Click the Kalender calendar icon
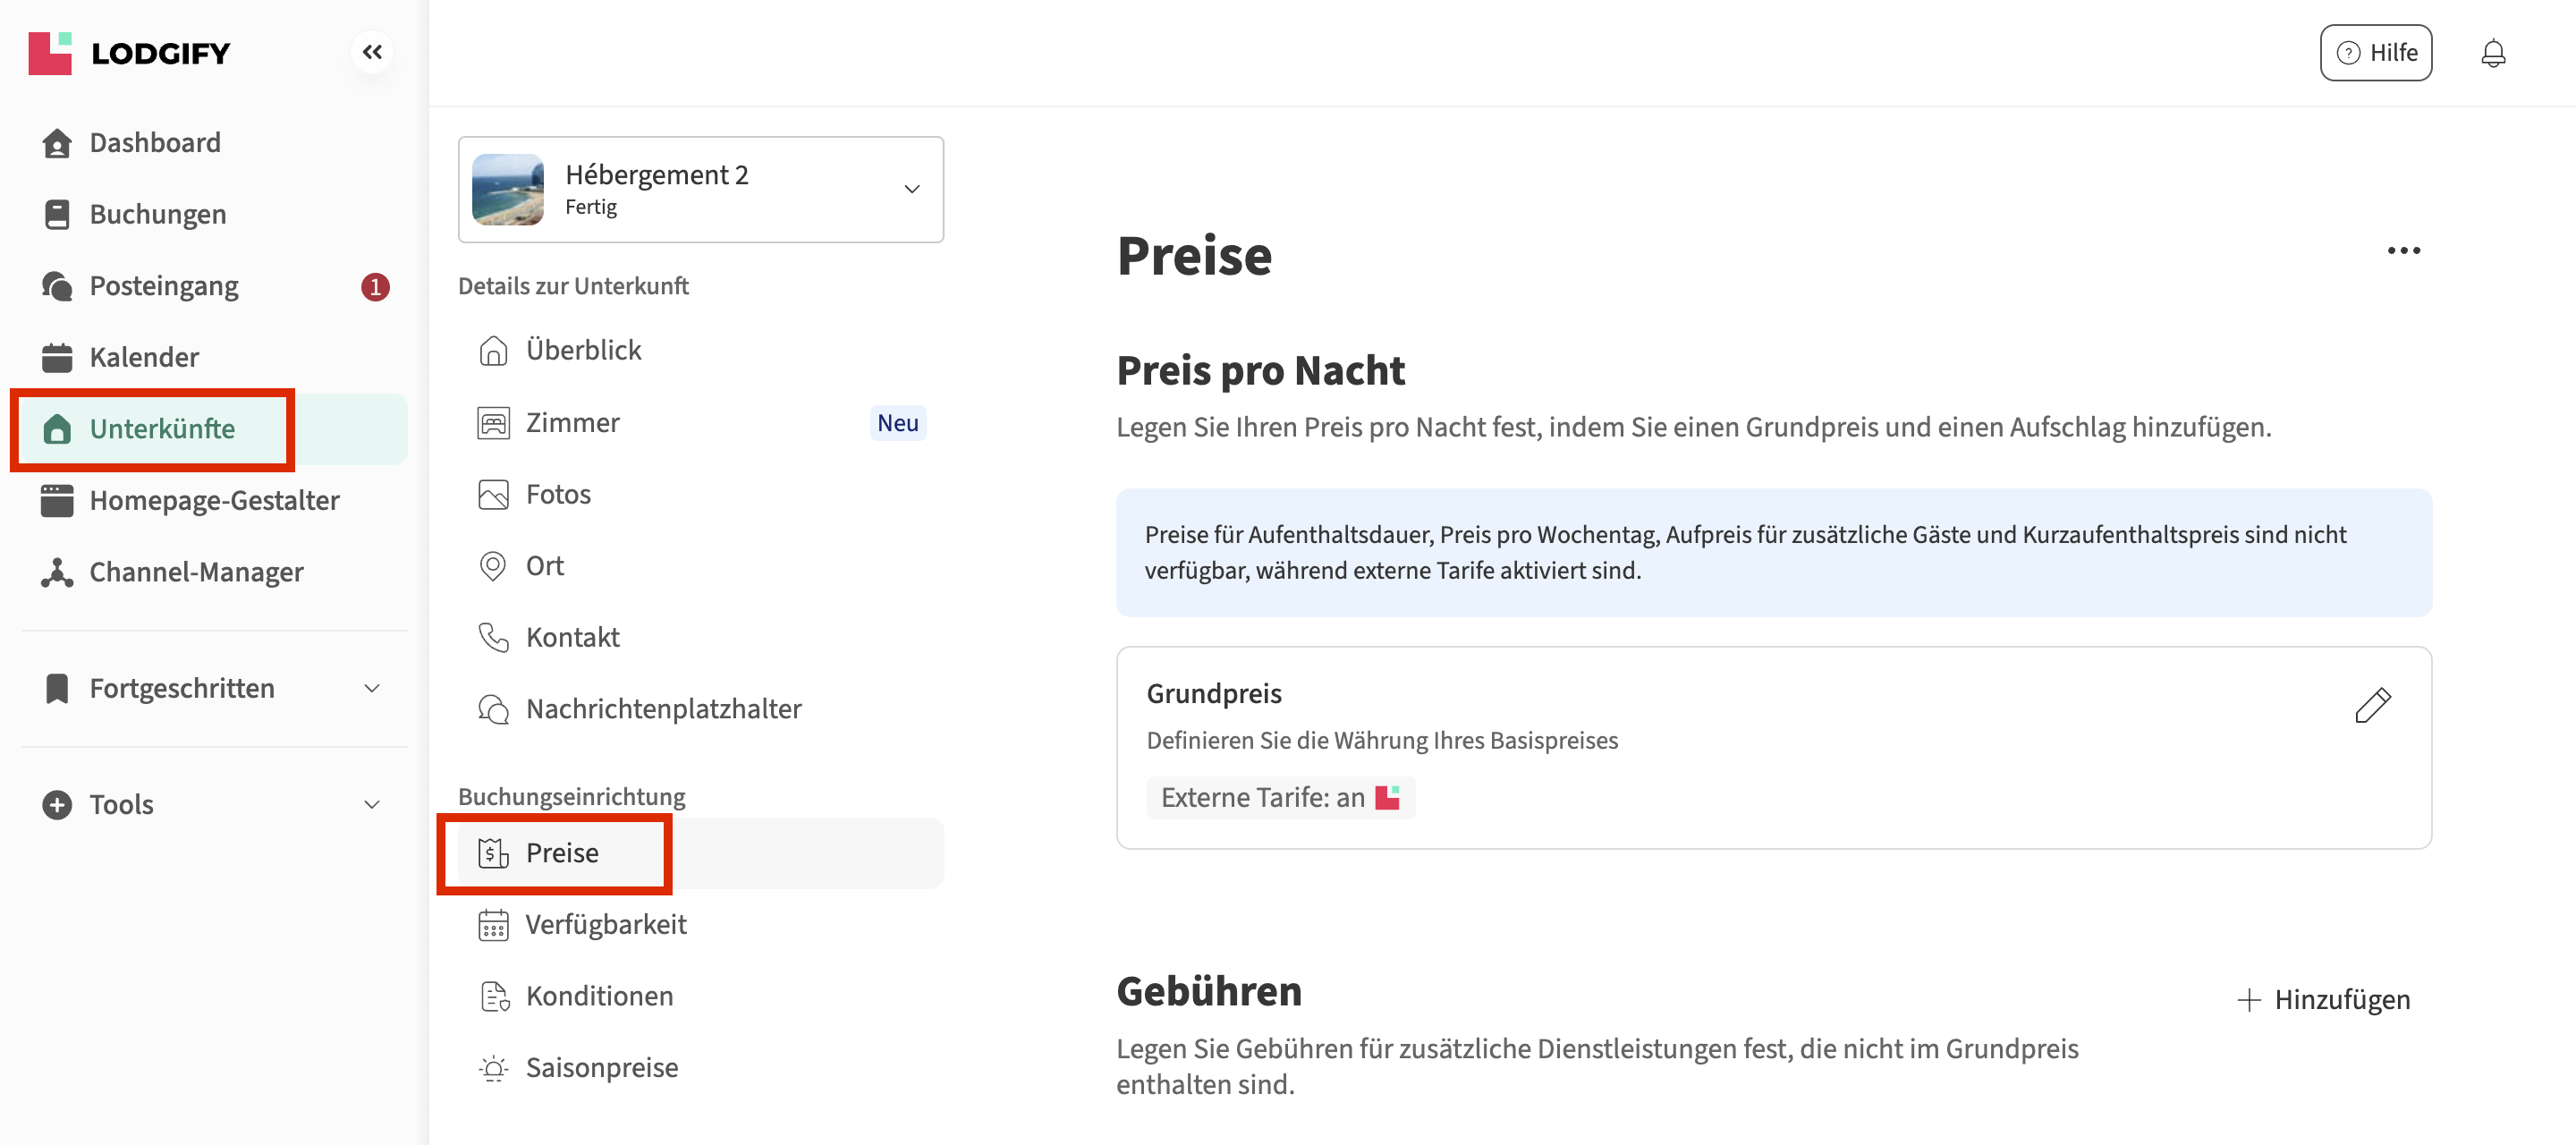 [57, 357]
